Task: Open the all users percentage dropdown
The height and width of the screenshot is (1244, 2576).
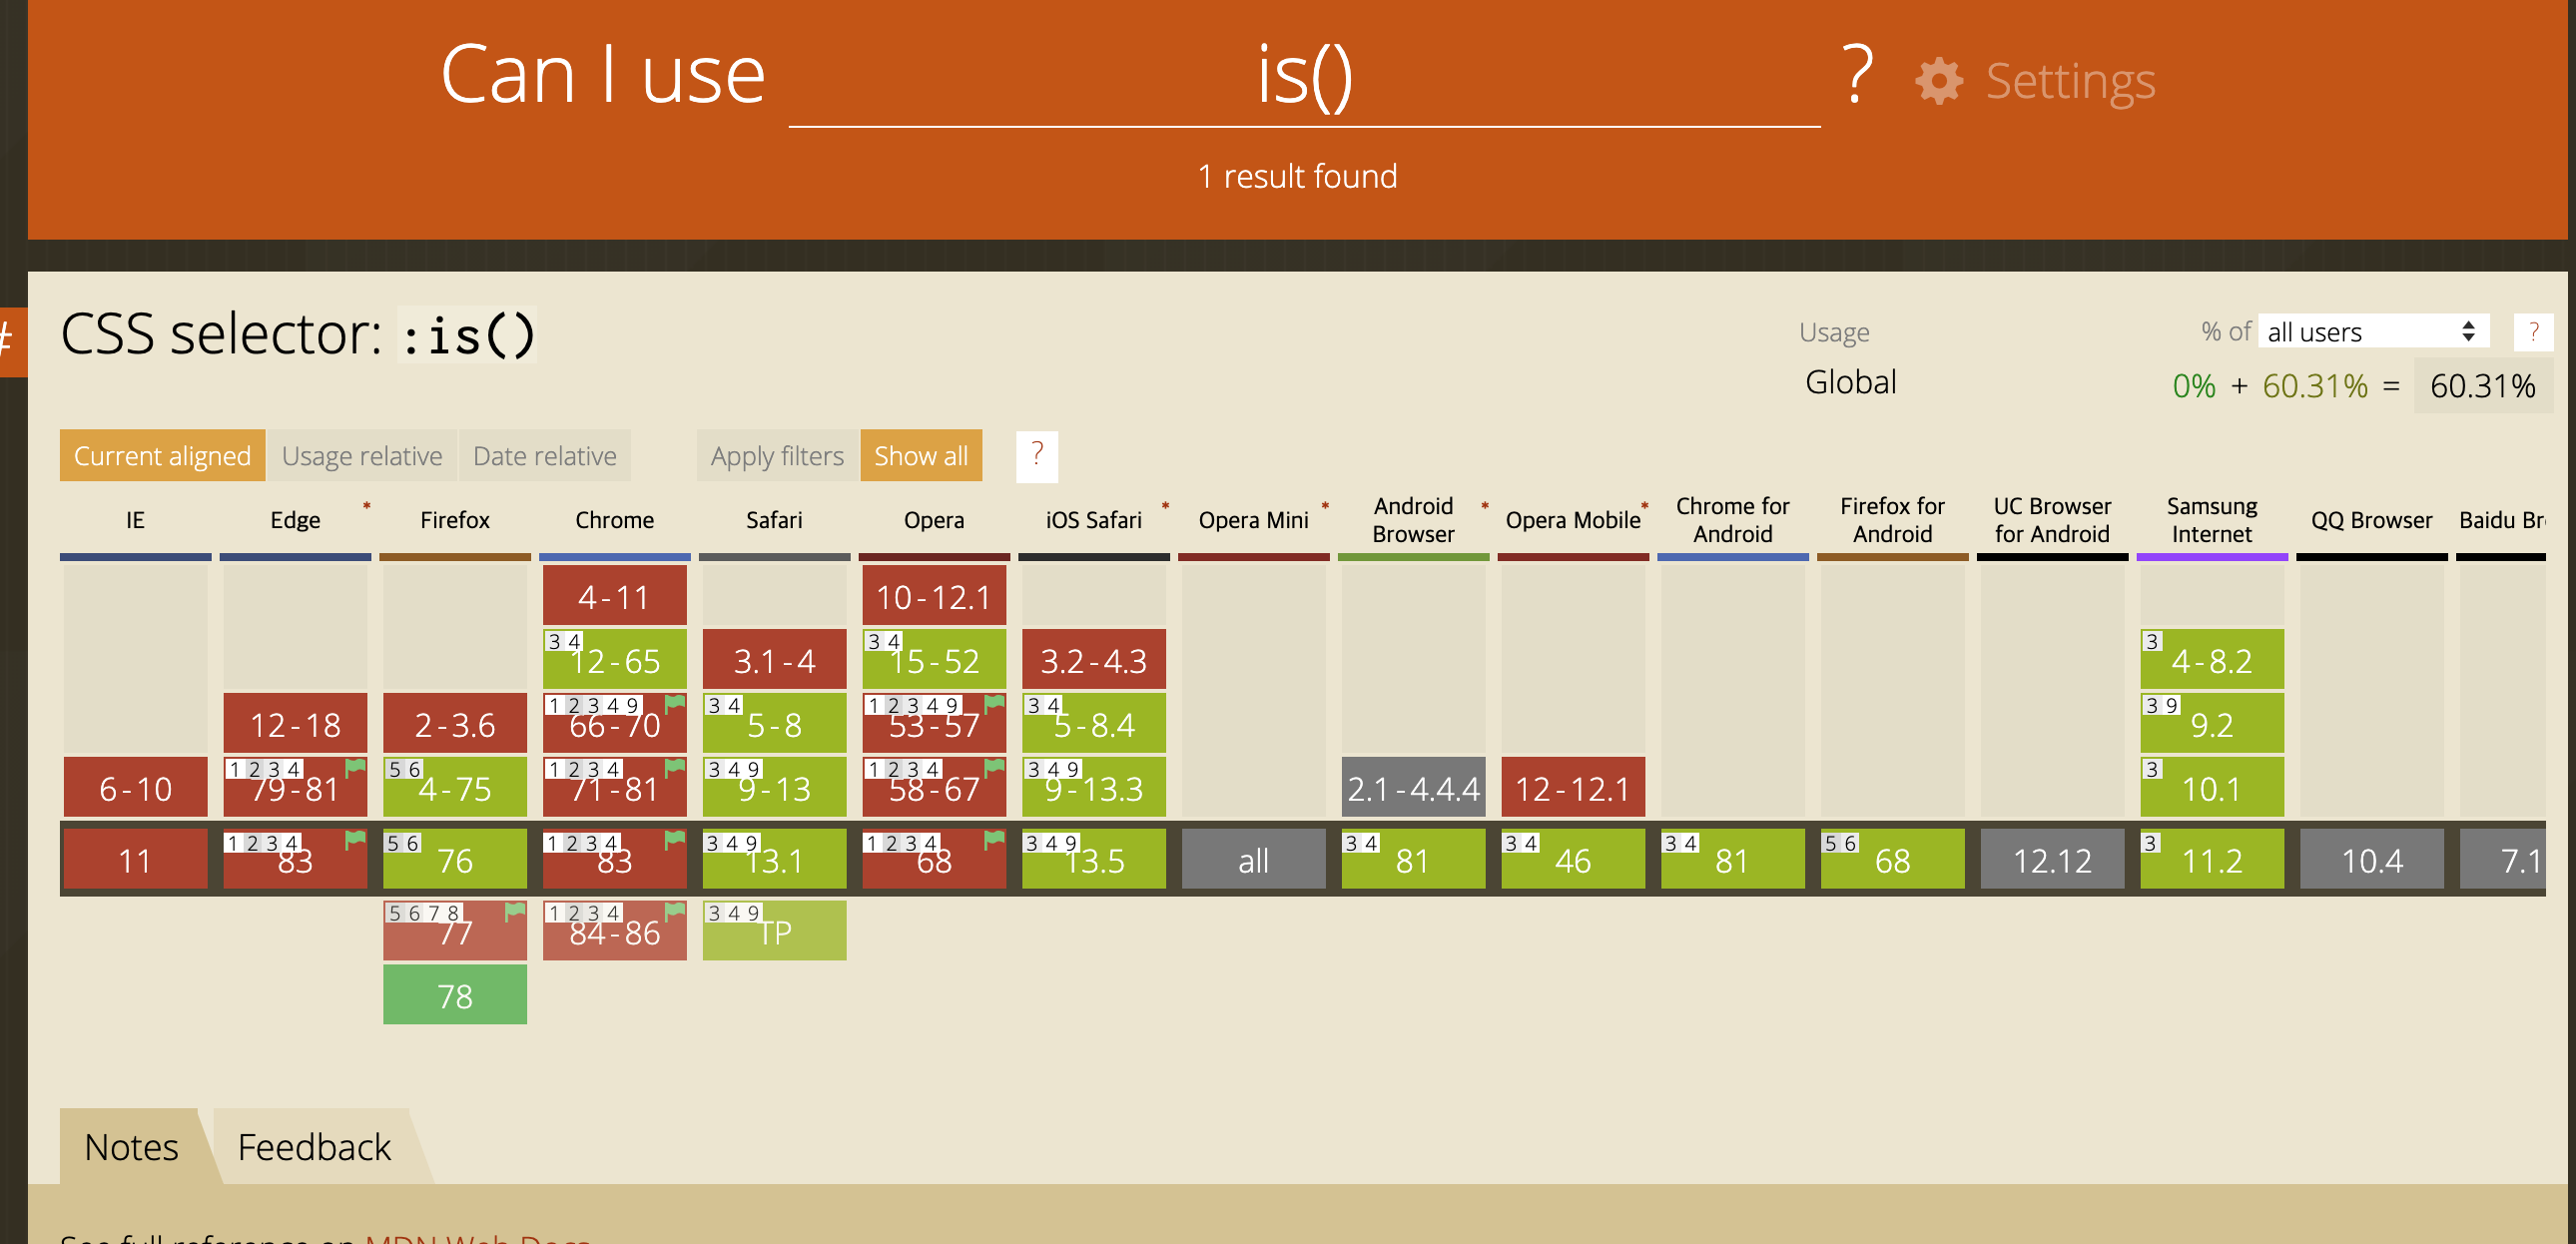Action: coord(2372,332)
